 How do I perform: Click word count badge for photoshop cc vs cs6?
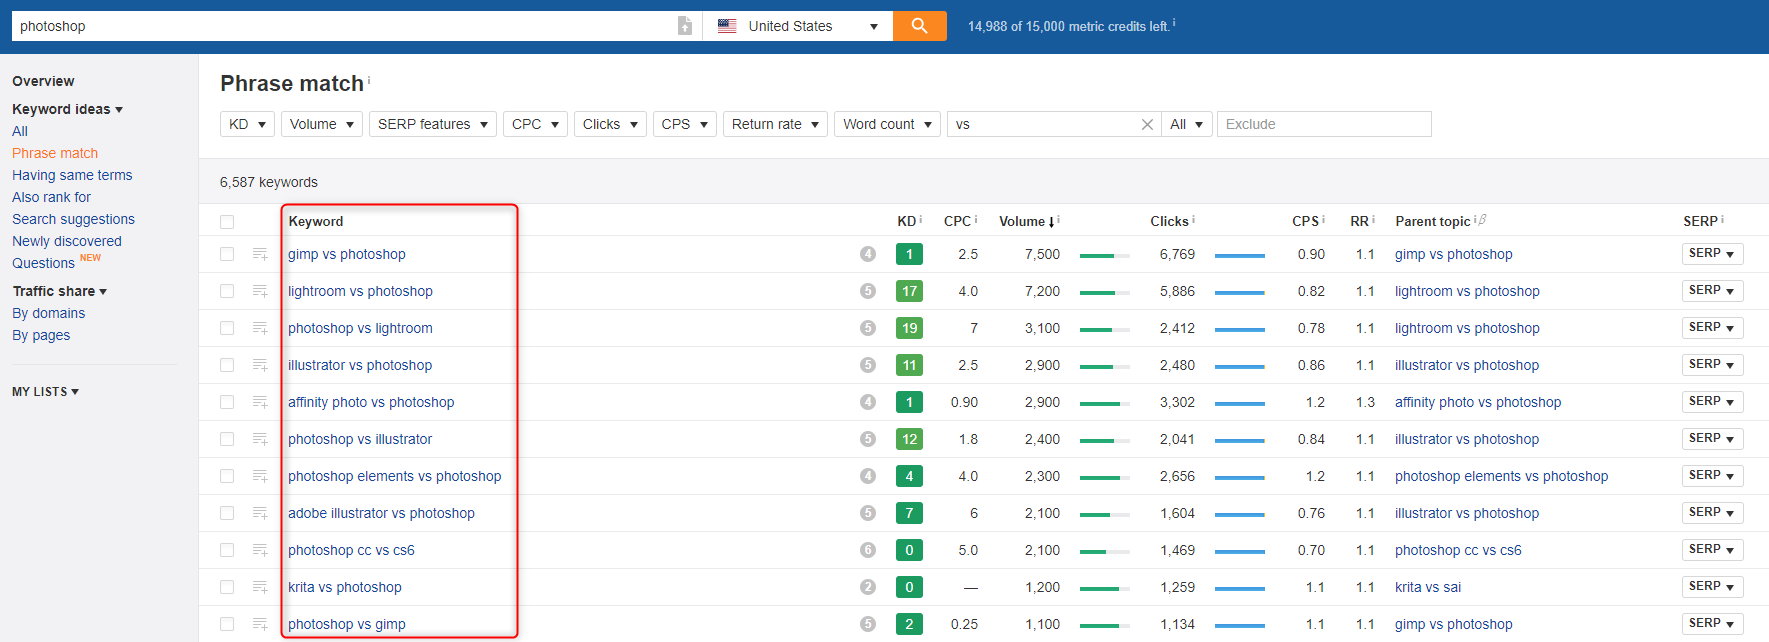click(868, 550)
